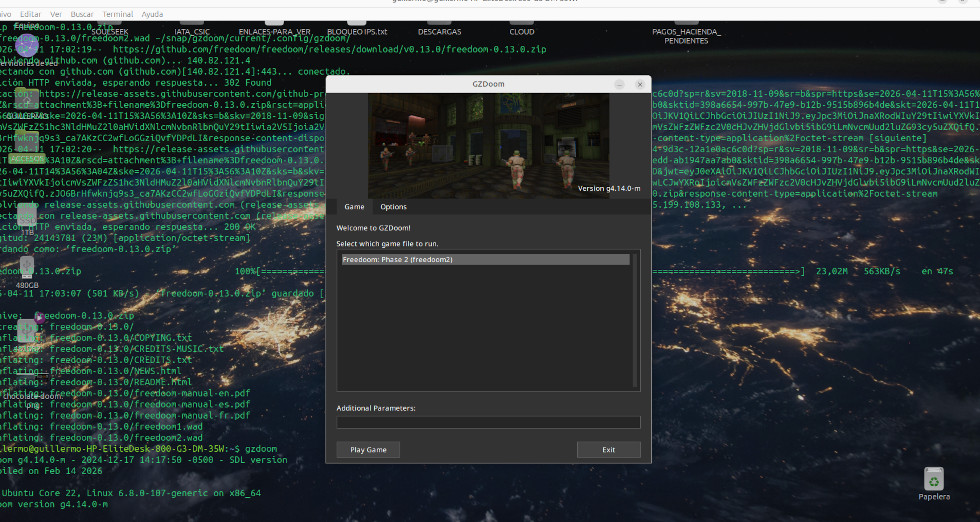
Task: Open the Papelera trash icon on desktop
Action: (933, 480)
